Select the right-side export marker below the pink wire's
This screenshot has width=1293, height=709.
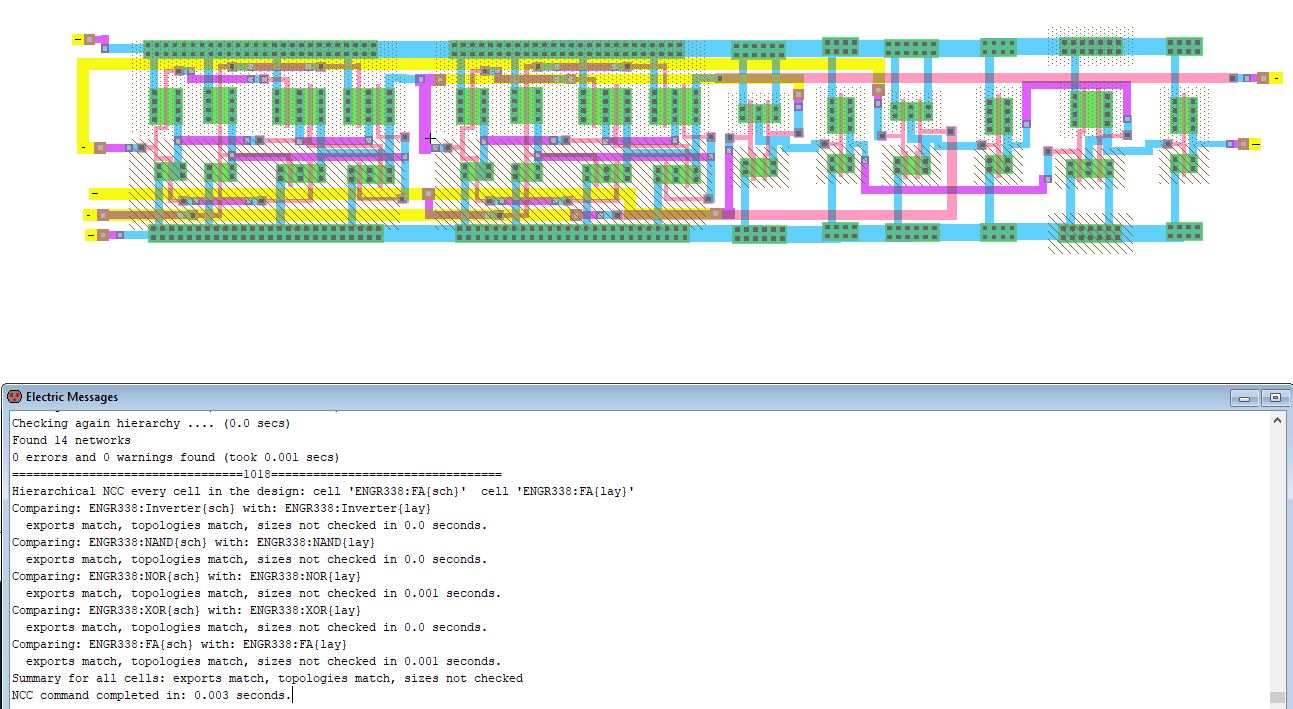pyautogui.click(x=1255, y=144)
